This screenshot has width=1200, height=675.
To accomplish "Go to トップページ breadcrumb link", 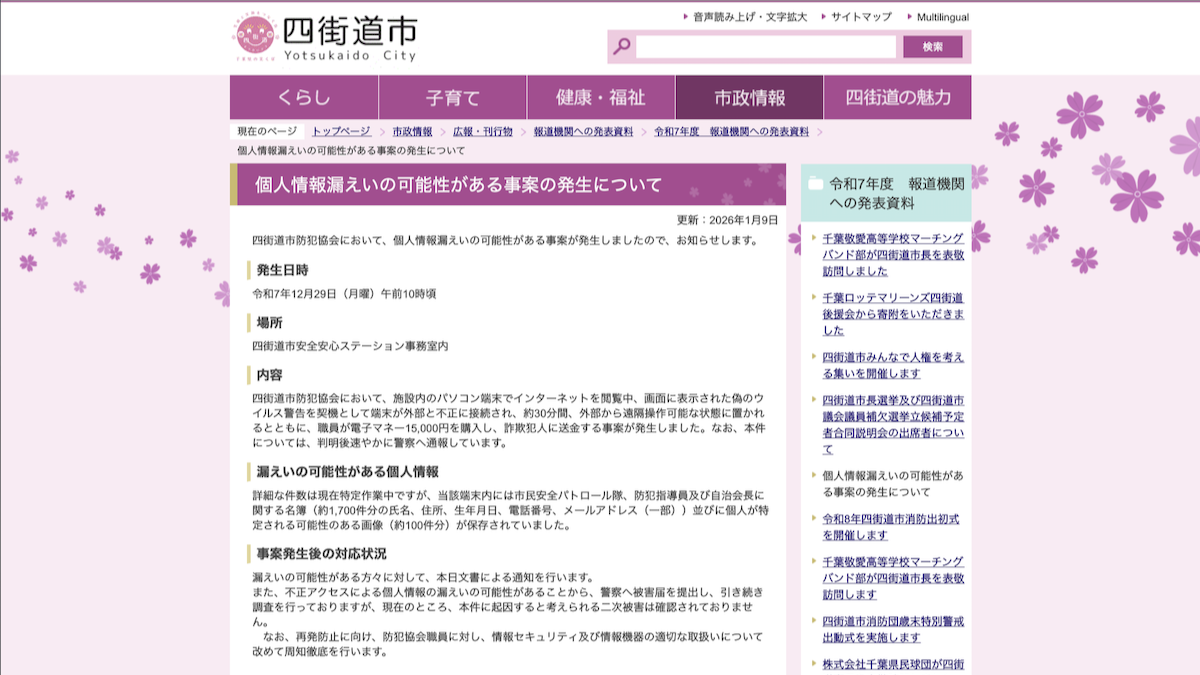I will [x=341, y=132].
